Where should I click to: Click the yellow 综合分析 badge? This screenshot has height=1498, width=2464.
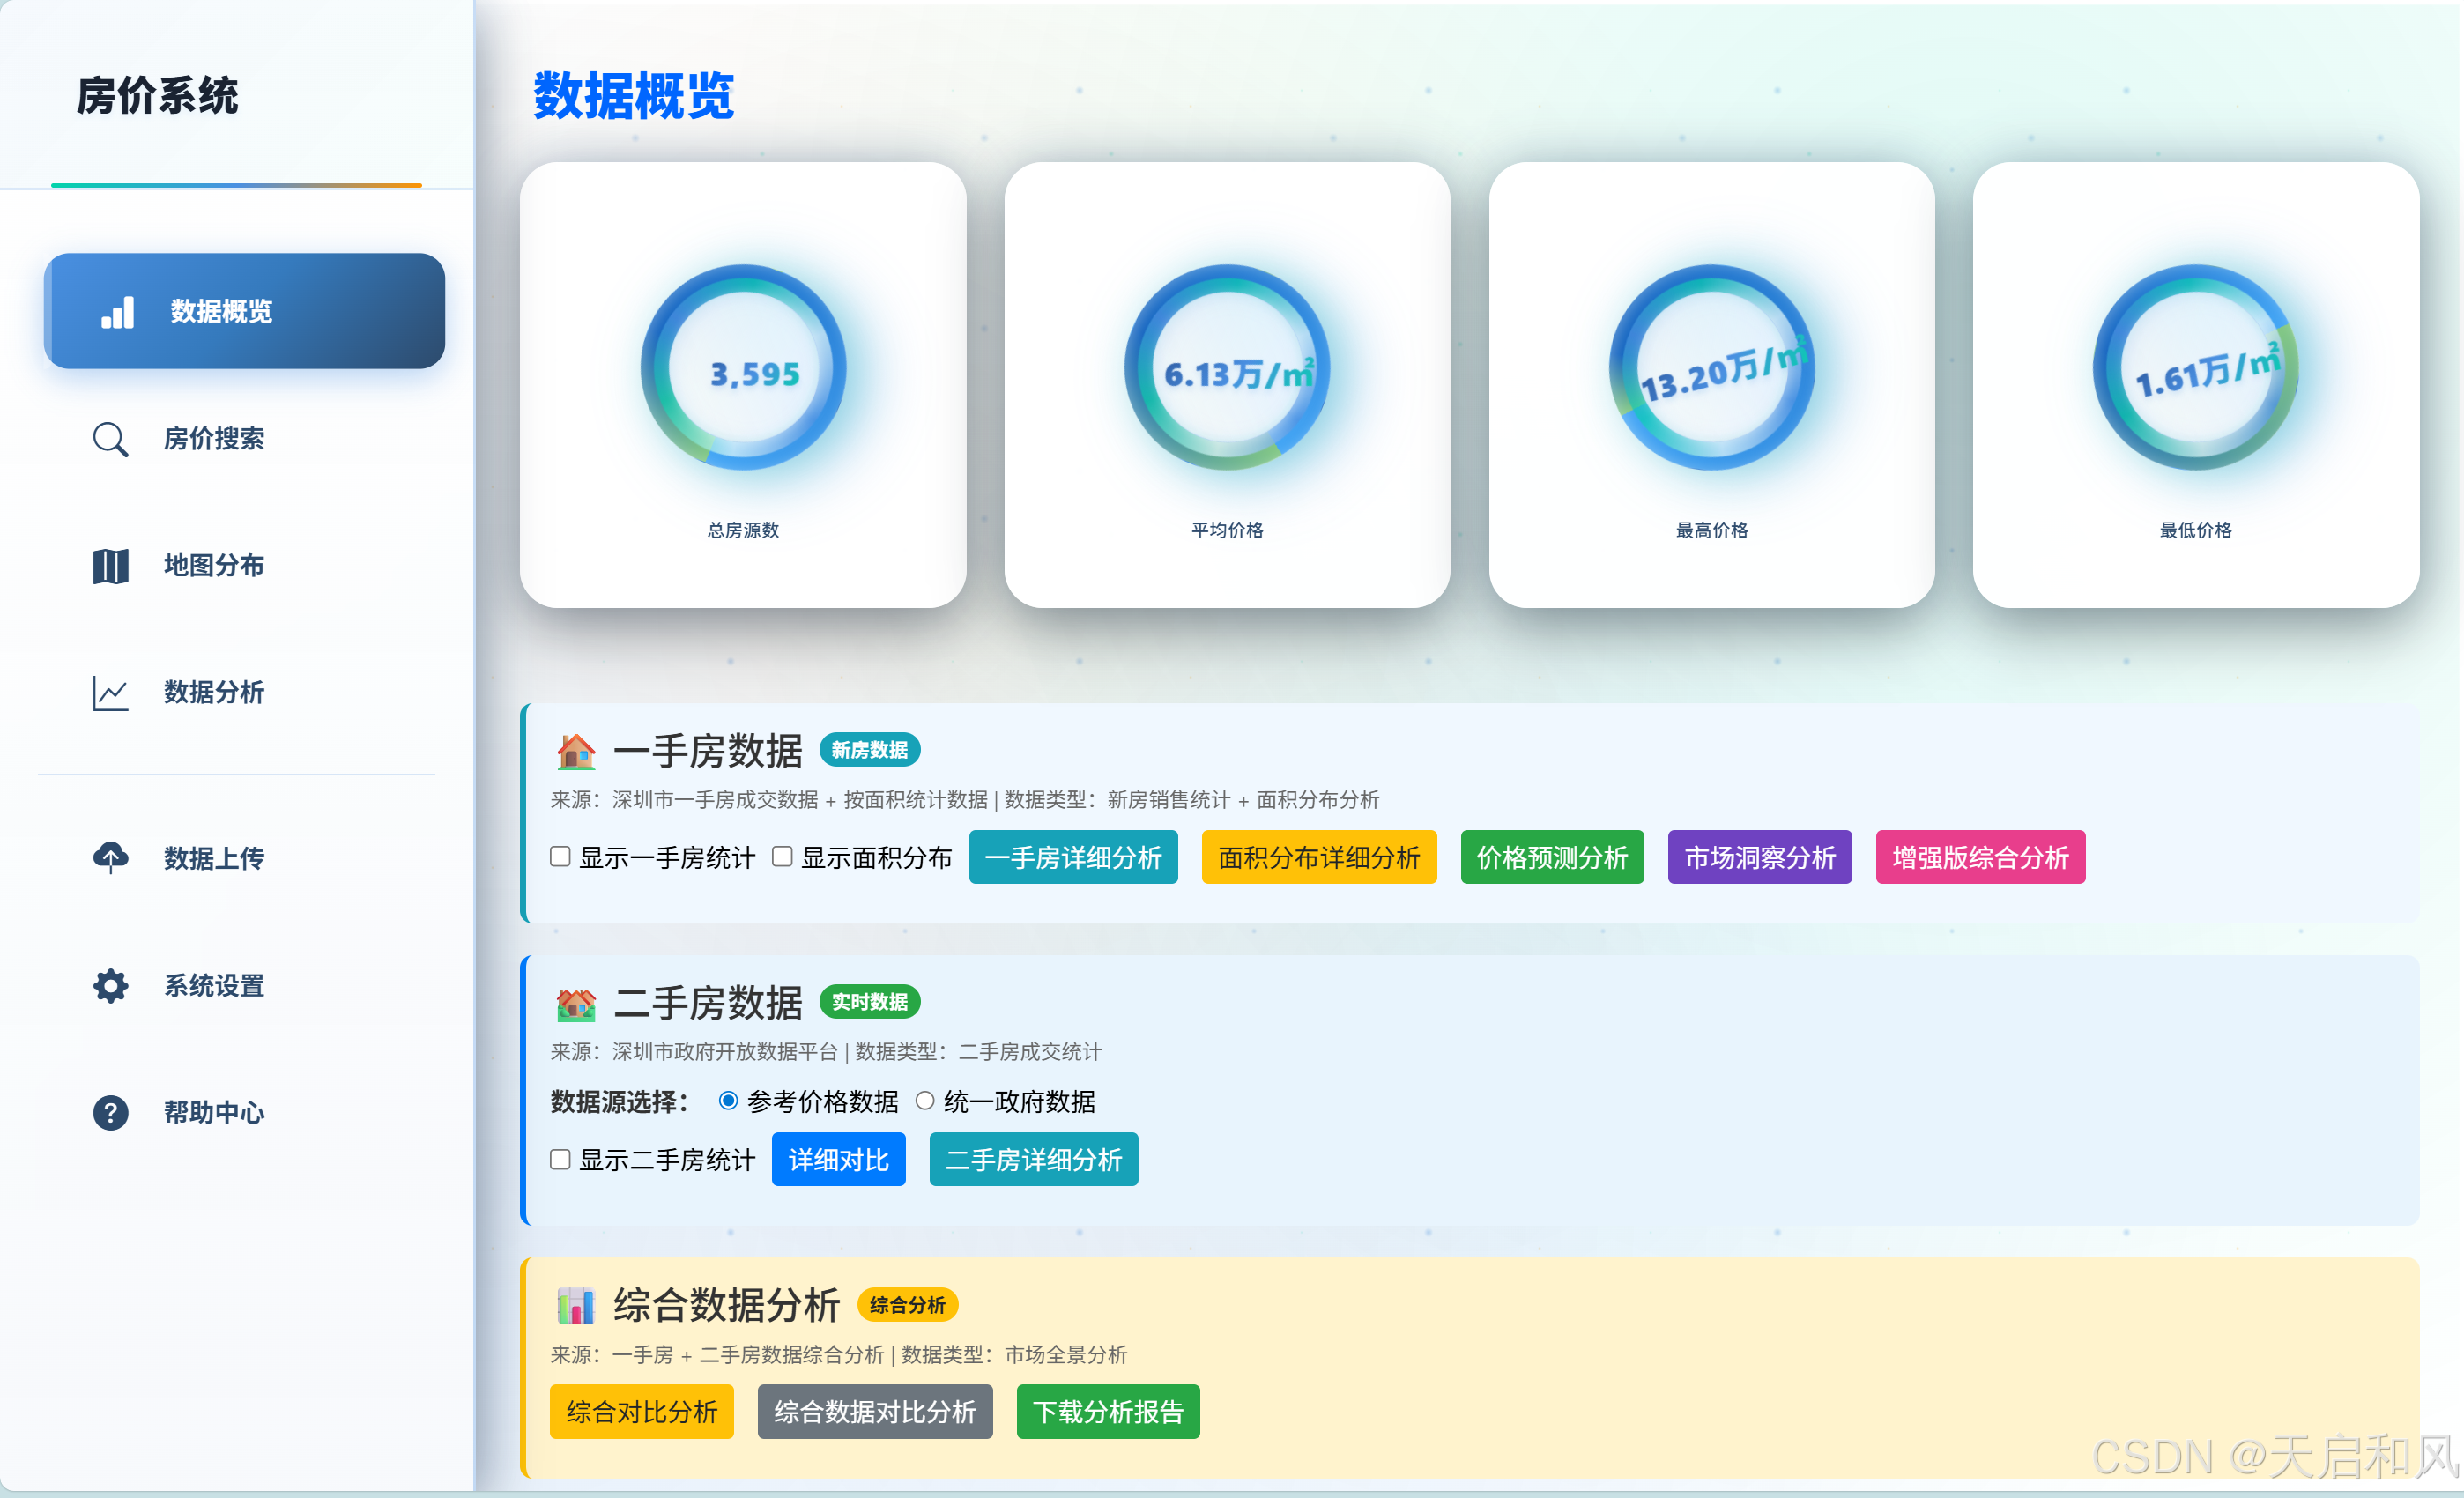[908, 1305]
